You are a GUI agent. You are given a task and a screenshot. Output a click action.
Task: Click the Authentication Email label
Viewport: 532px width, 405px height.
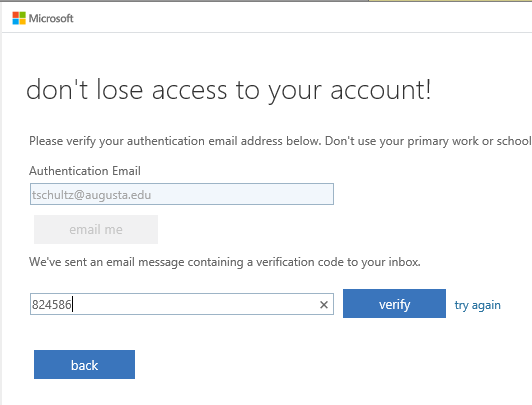pos(85,171)
